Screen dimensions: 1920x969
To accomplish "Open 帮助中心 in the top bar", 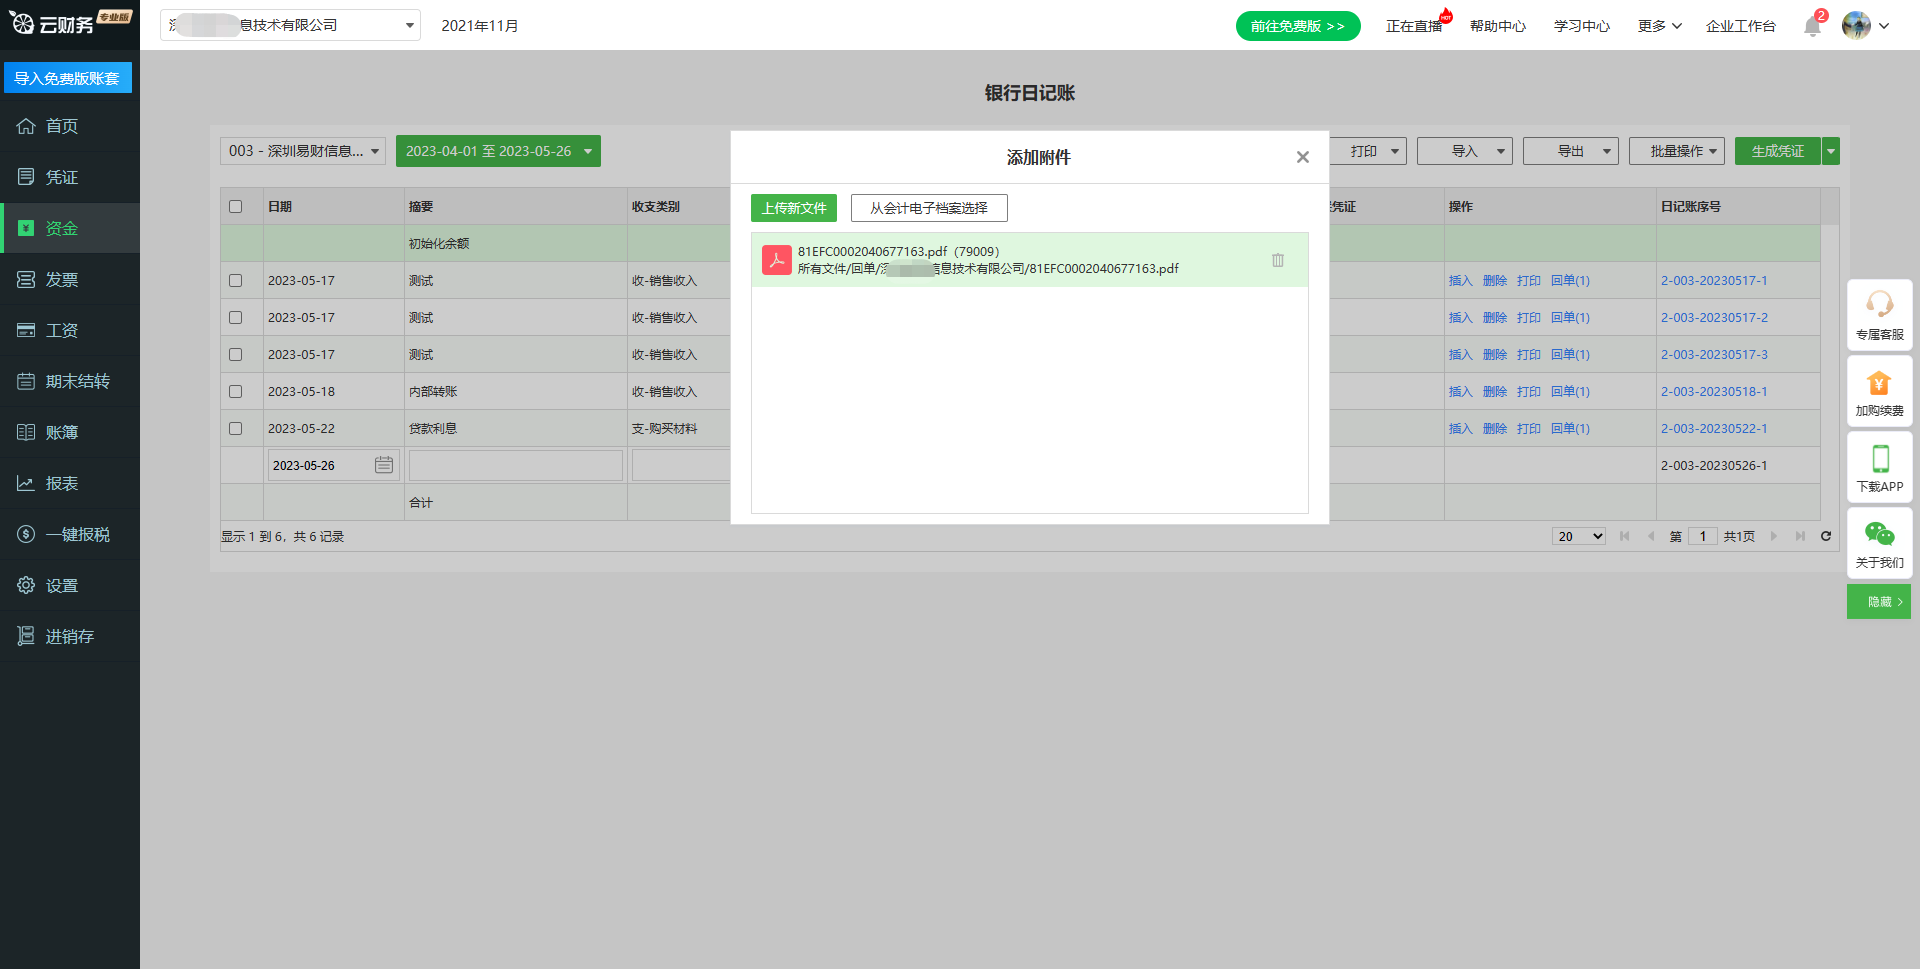I will [x=1498, y=26].
